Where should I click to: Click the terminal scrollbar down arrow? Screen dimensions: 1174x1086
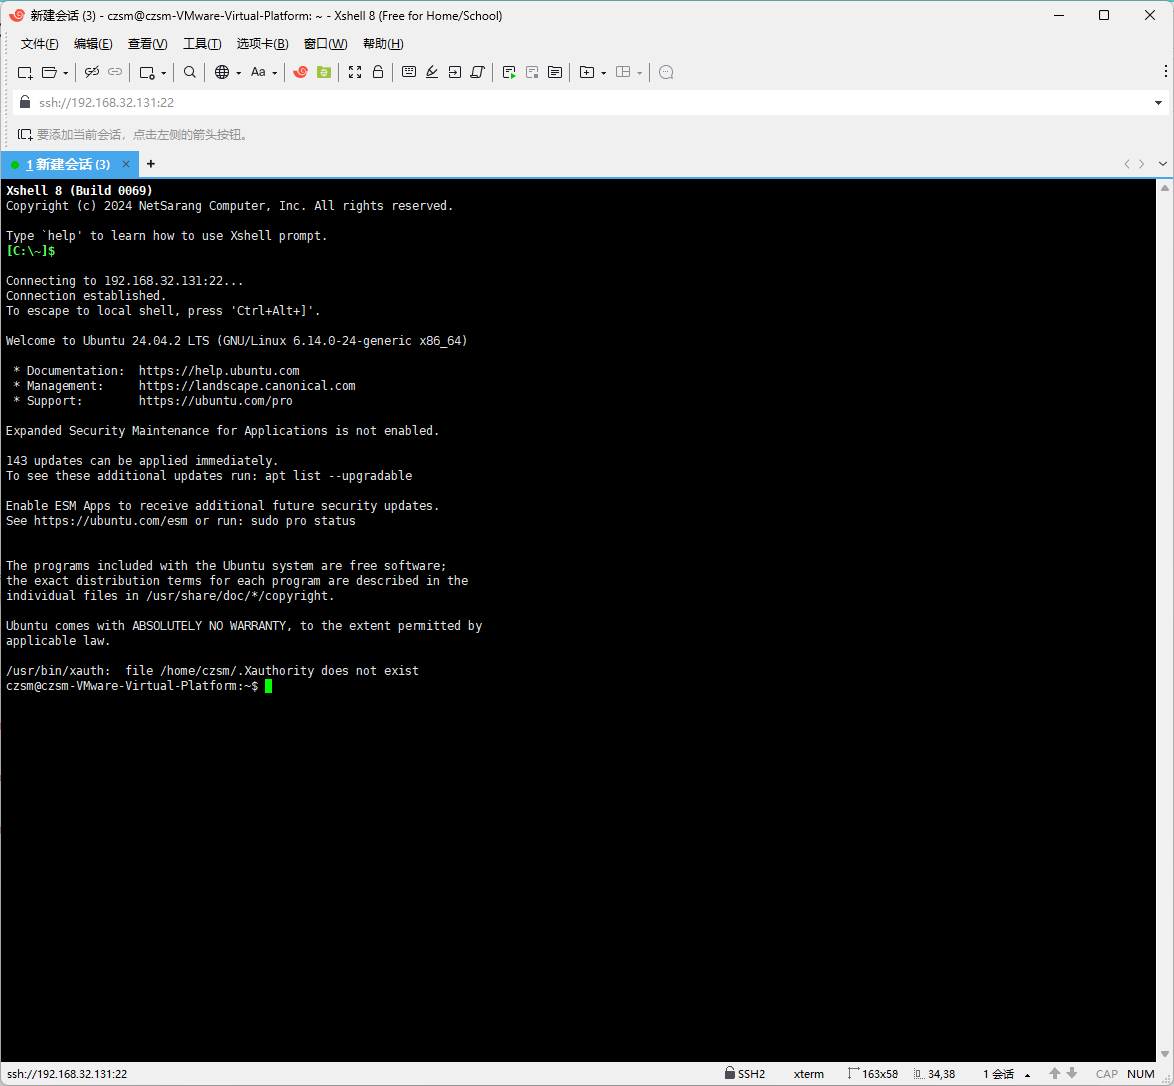point(1165,1054)
